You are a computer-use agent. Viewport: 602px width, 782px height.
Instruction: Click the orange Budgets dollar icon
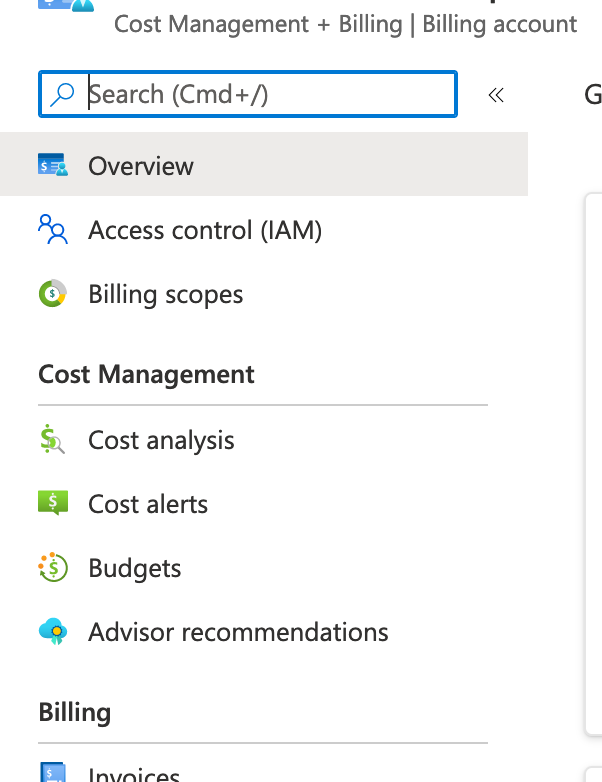click(52, 568)
